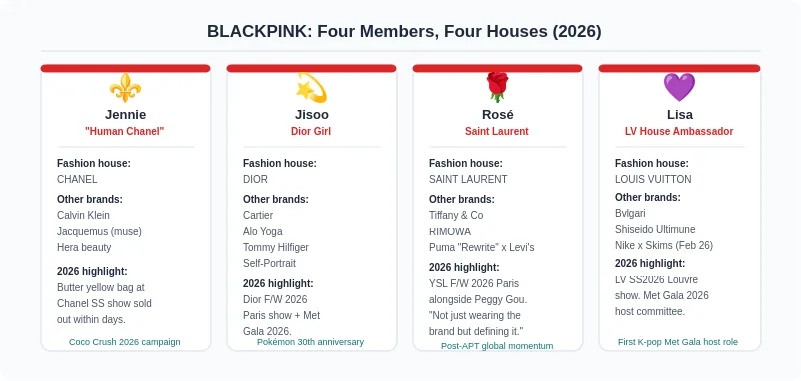Screen dimensions: 801x381
Task: Click Tiffany & Co in Rosé's brands
Action: click(456, 216)
